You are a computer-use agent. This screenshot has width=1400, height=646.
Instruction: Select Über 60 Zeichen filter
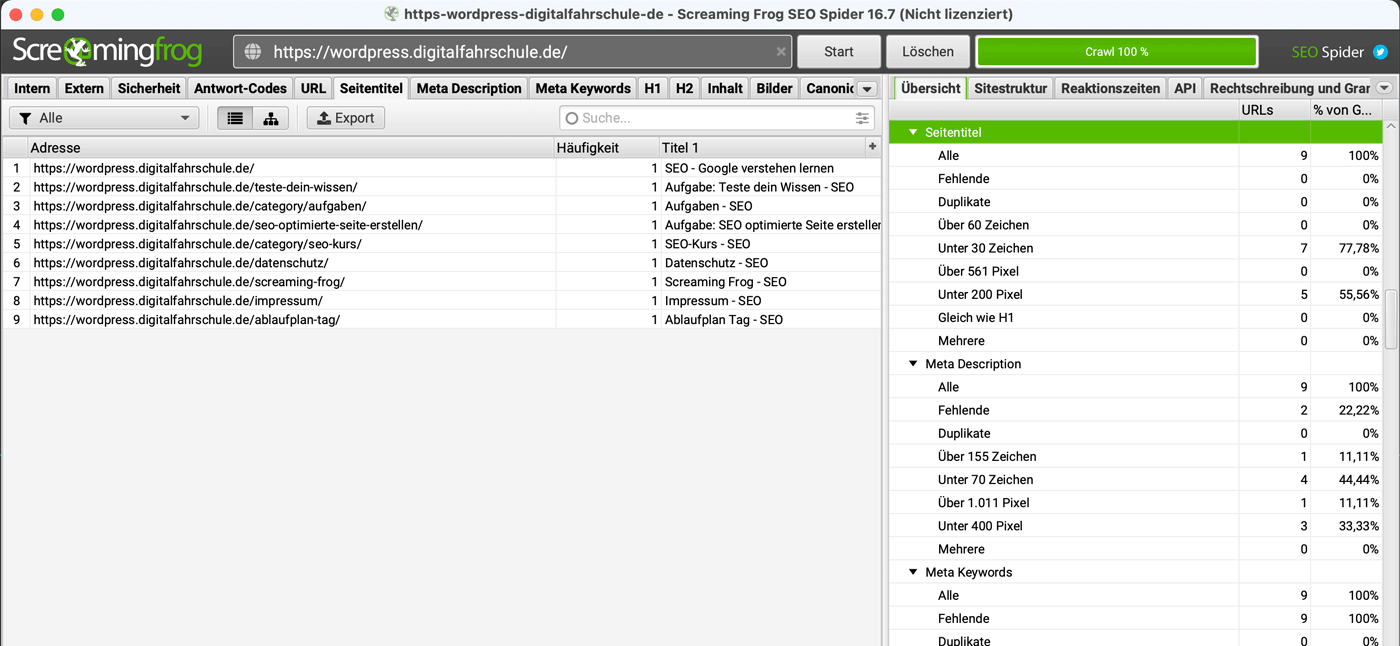(1137, 225)
